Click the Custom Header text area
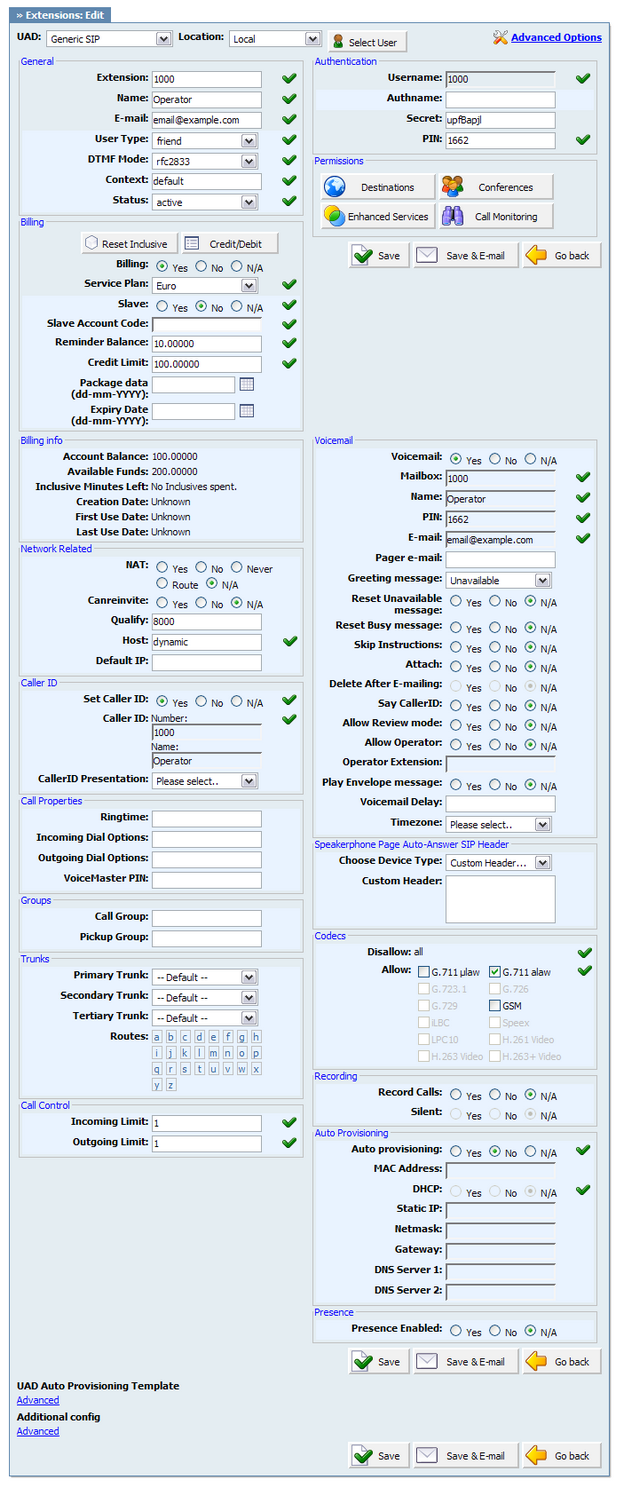The width and height of the screenshot is (640, 1488). [500, 899]
